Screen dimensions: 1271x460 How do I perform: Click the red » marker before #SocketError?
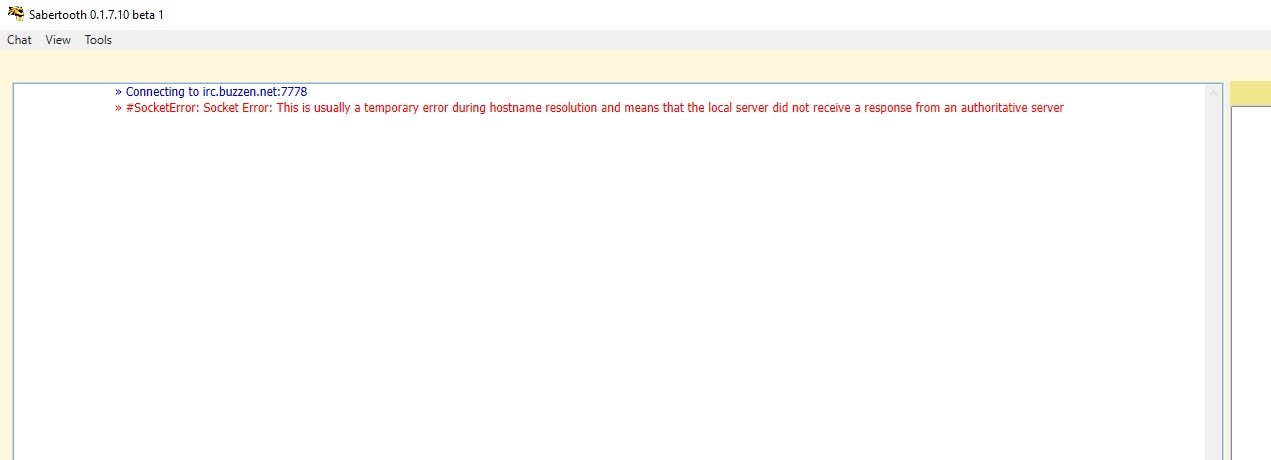[118, 107]
